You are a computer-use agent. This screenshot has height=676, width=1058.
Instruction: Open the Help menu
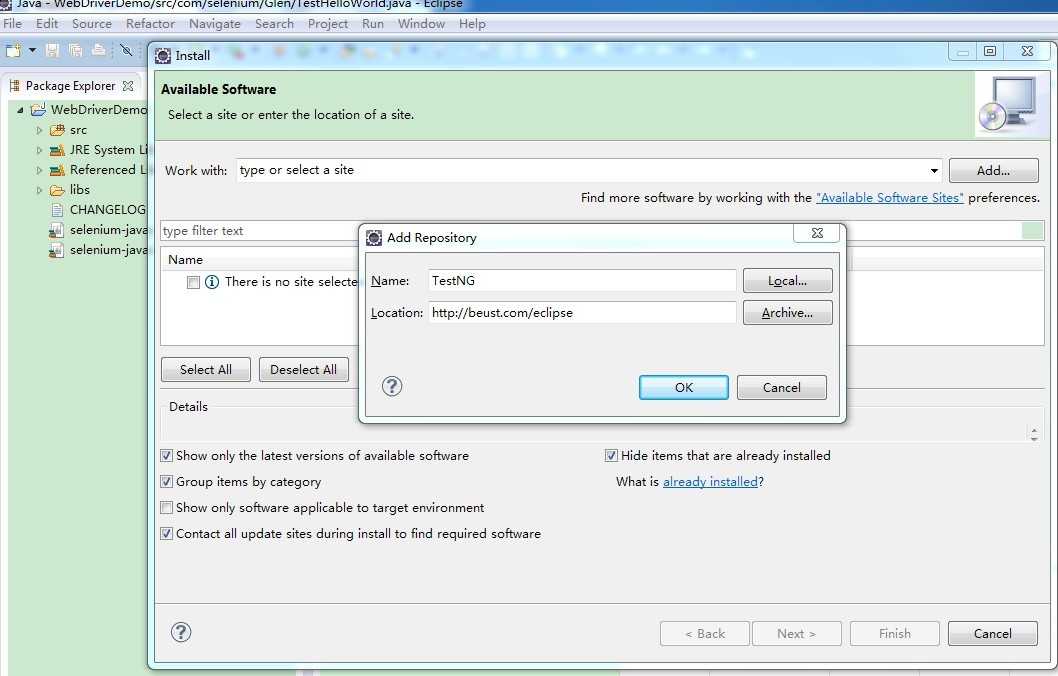pos(472,24)
